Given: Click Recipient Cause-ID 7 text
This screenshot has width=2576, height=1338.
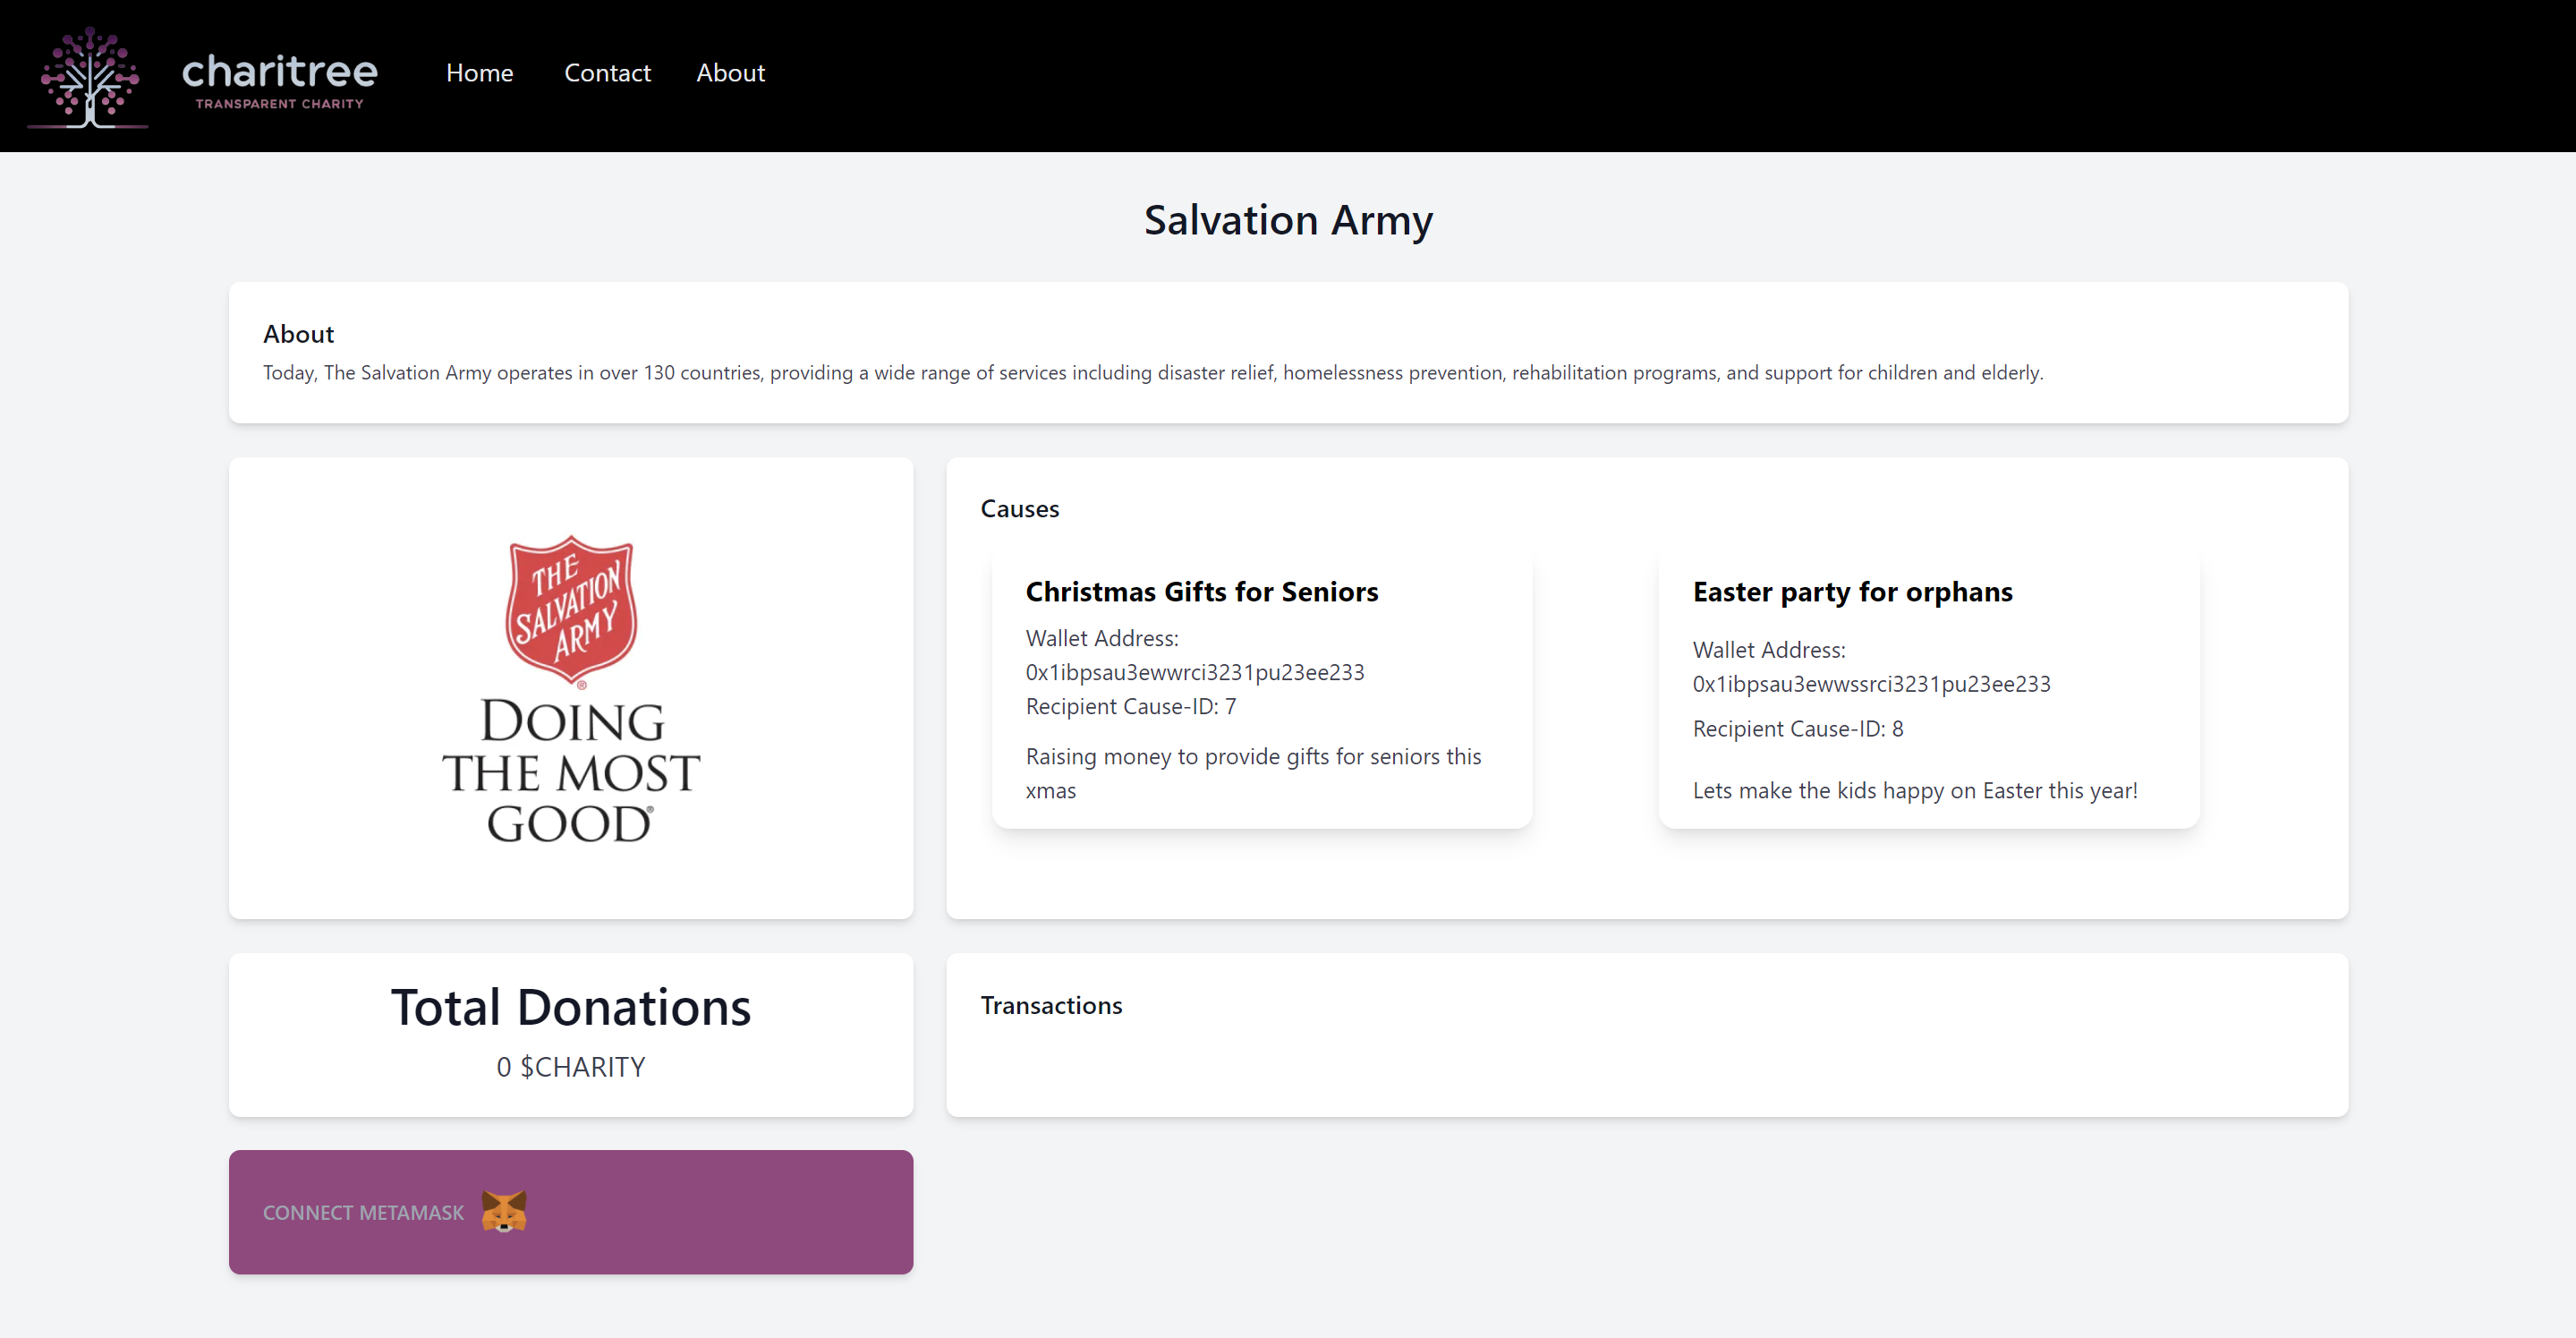Looking at the screenshot, I should (x=1130, y=706).
